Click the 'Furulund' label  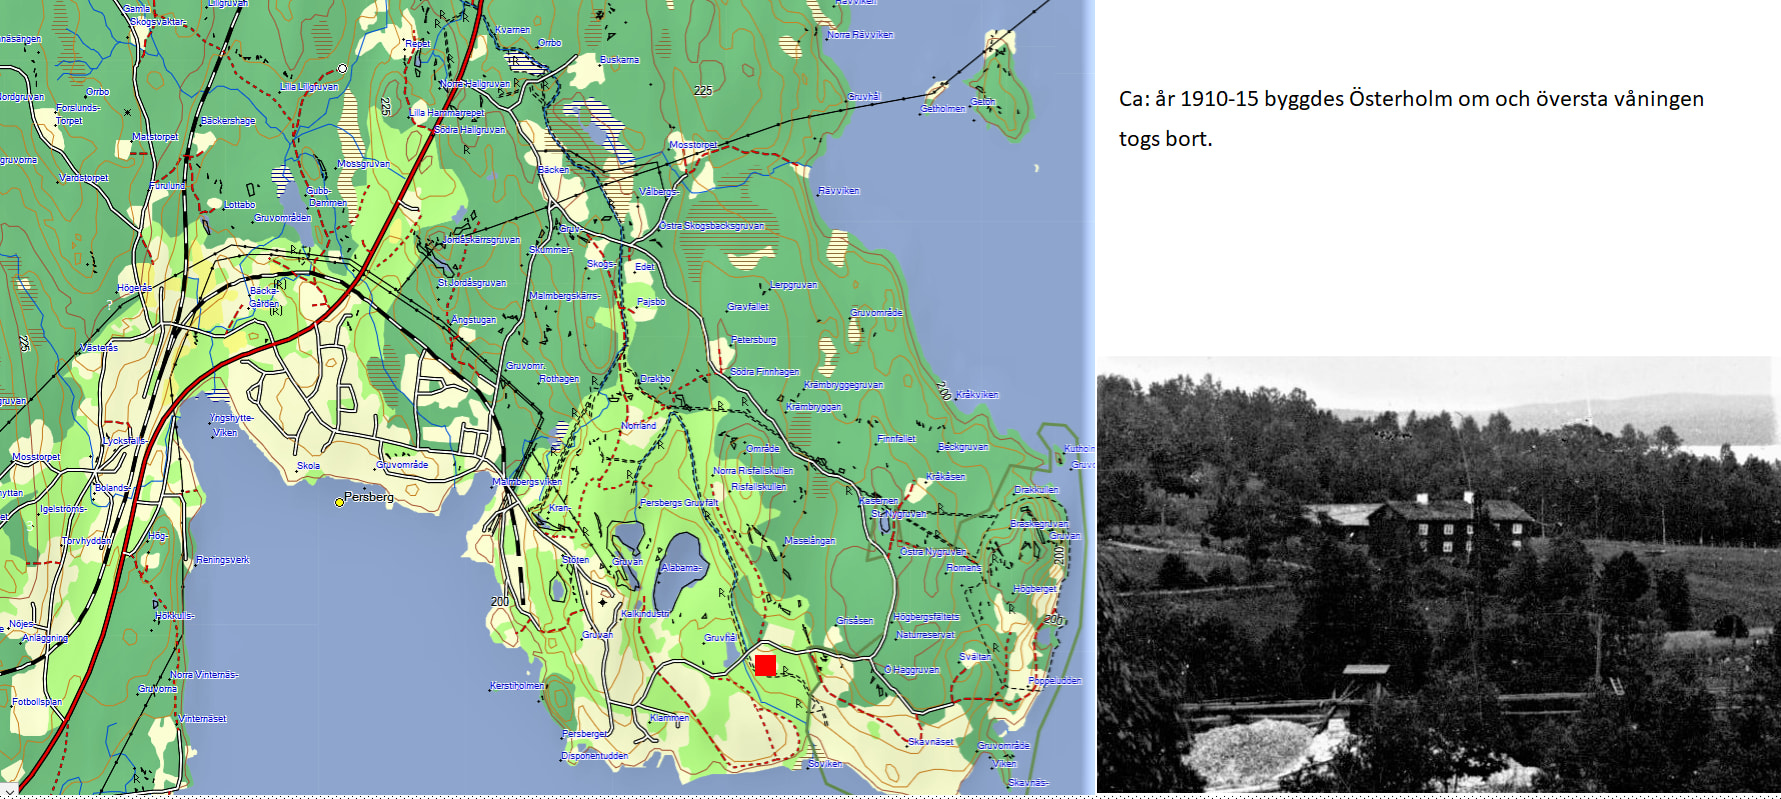coord(168,186)
